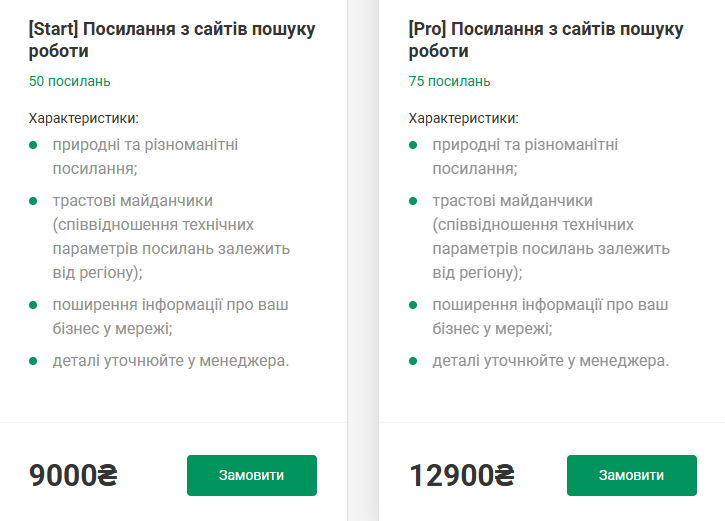Click 'деталі уточнюйте' bullet dot in Start card
This screenshot has width=725, height=521.
[33, 360]
